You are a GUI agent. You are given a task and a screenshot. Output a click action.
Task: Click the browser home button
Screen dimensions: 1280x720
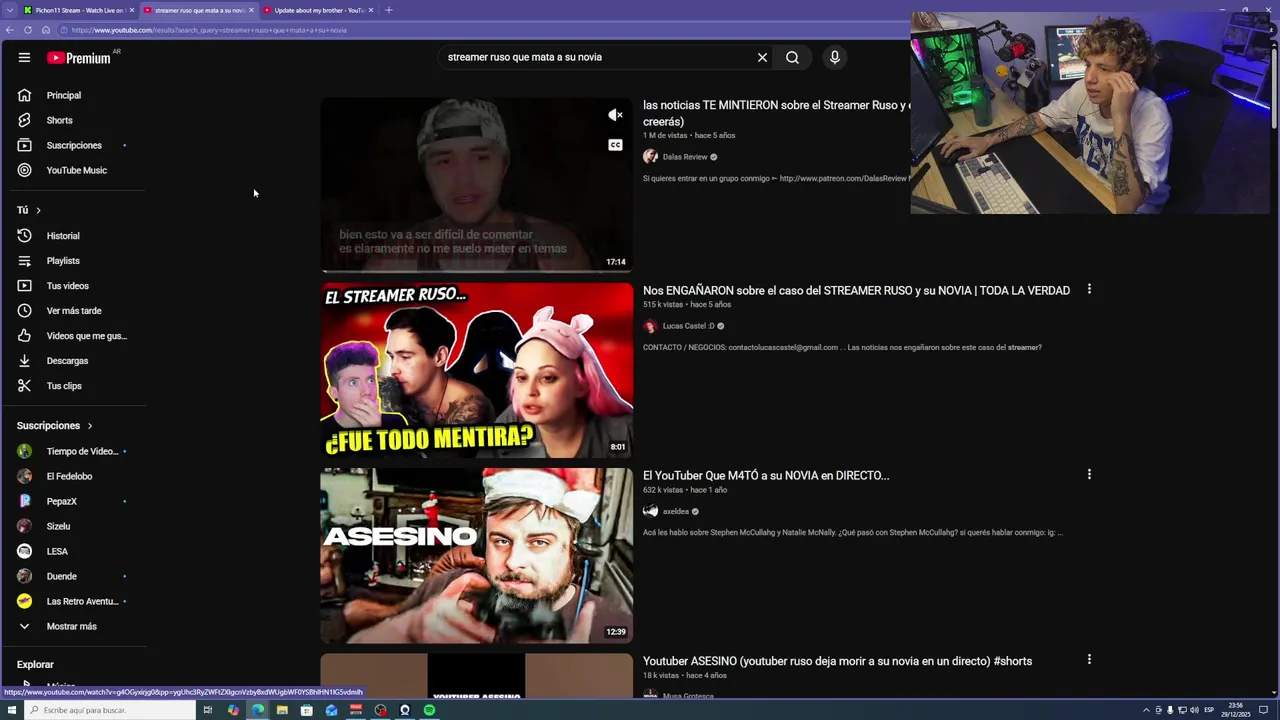point(45,30)
